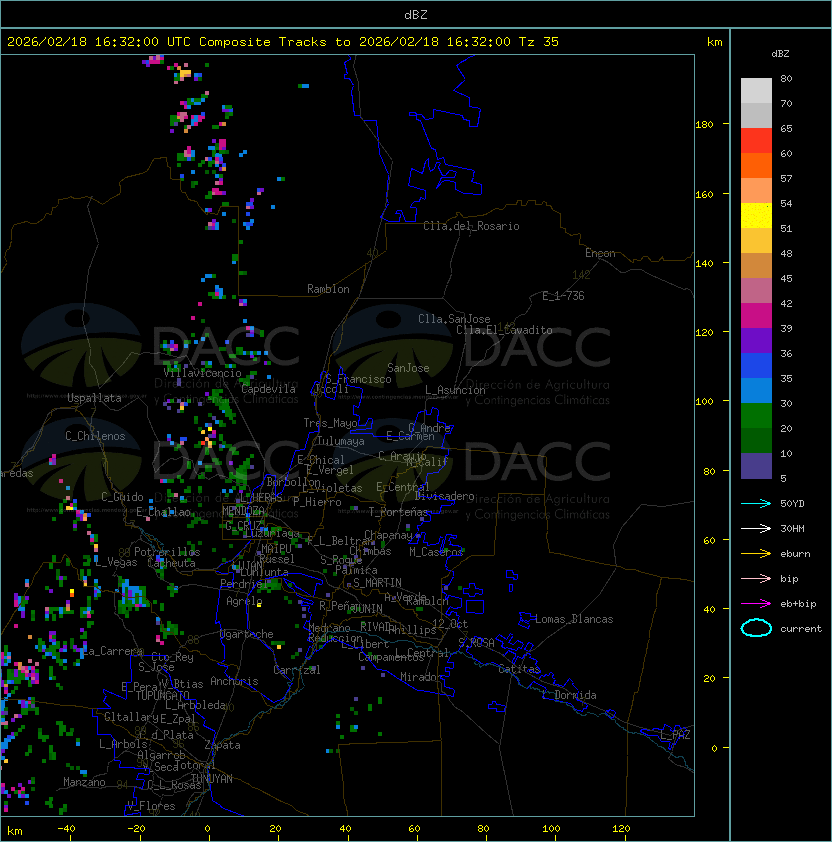The width and height of the screenshot is (832, 842).
Task: Select the light gray 70-80 dBZ swatch
Action: coord(756,90)
